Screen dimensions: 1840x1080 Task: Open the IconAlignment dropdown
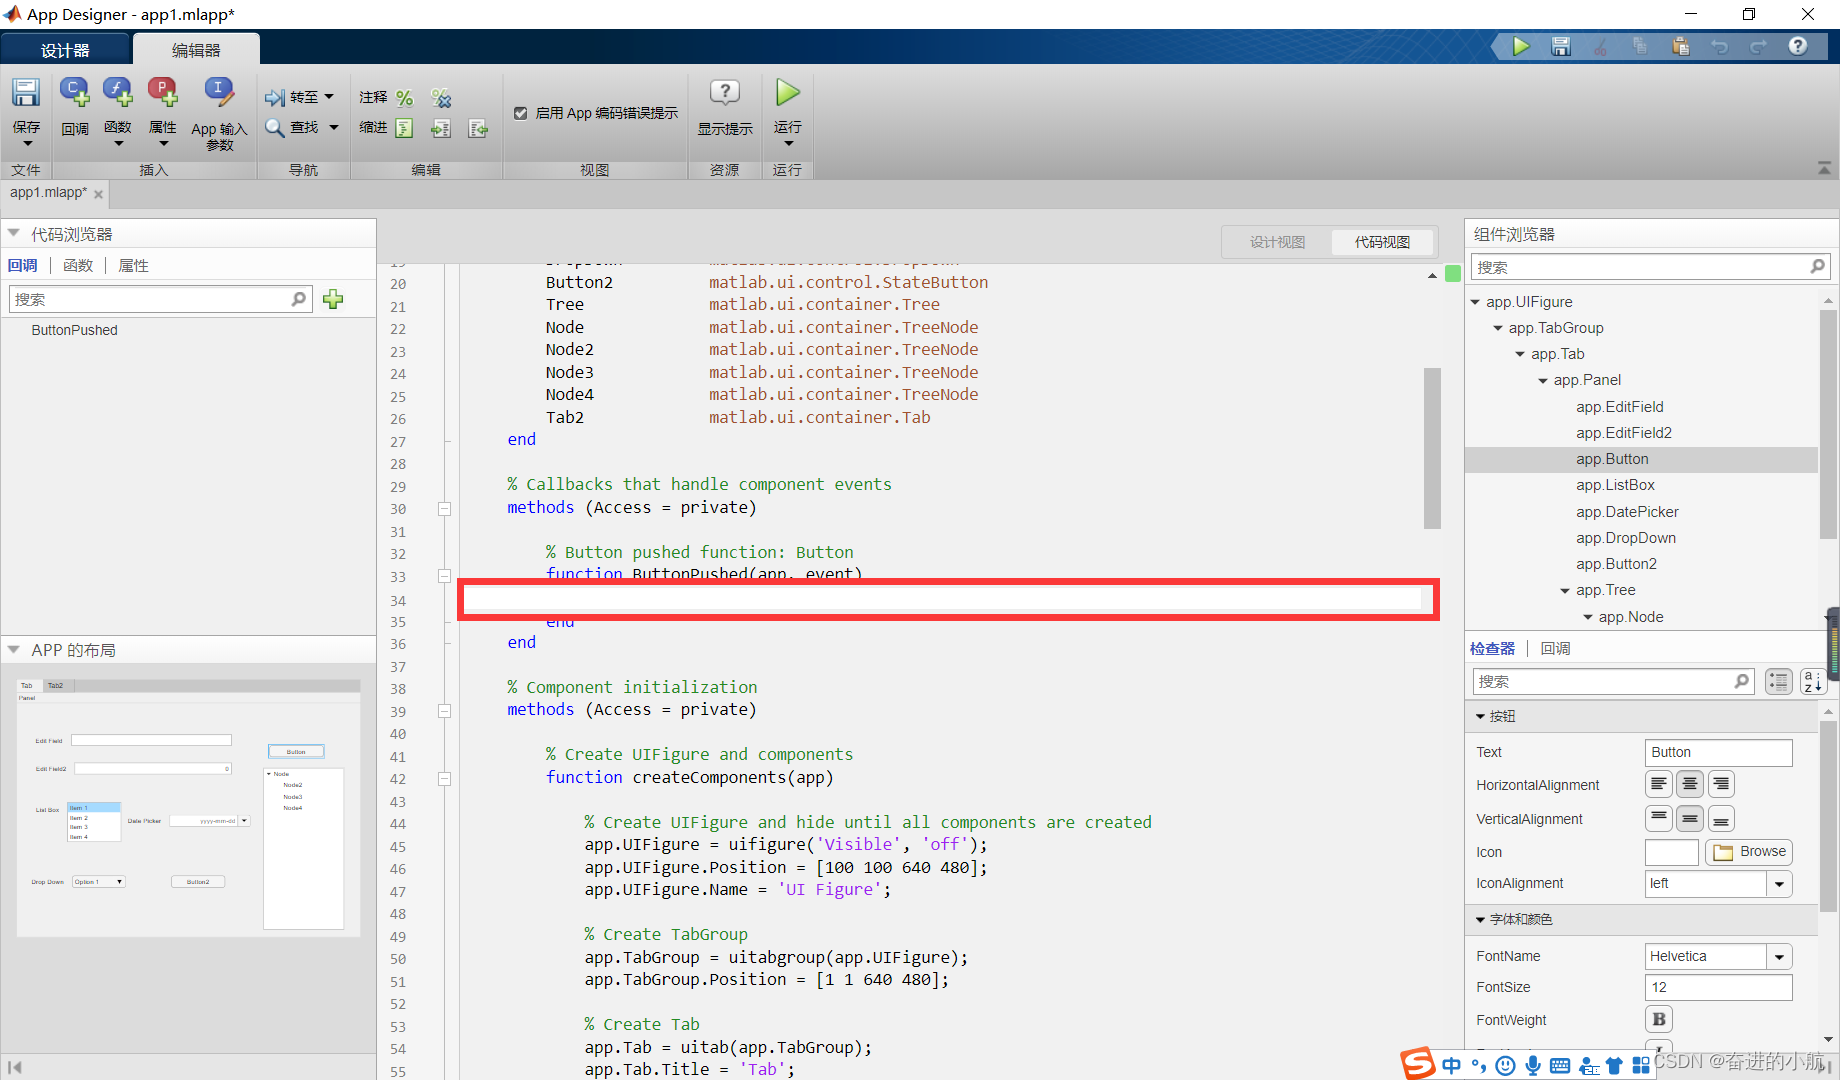[1779, 884]
